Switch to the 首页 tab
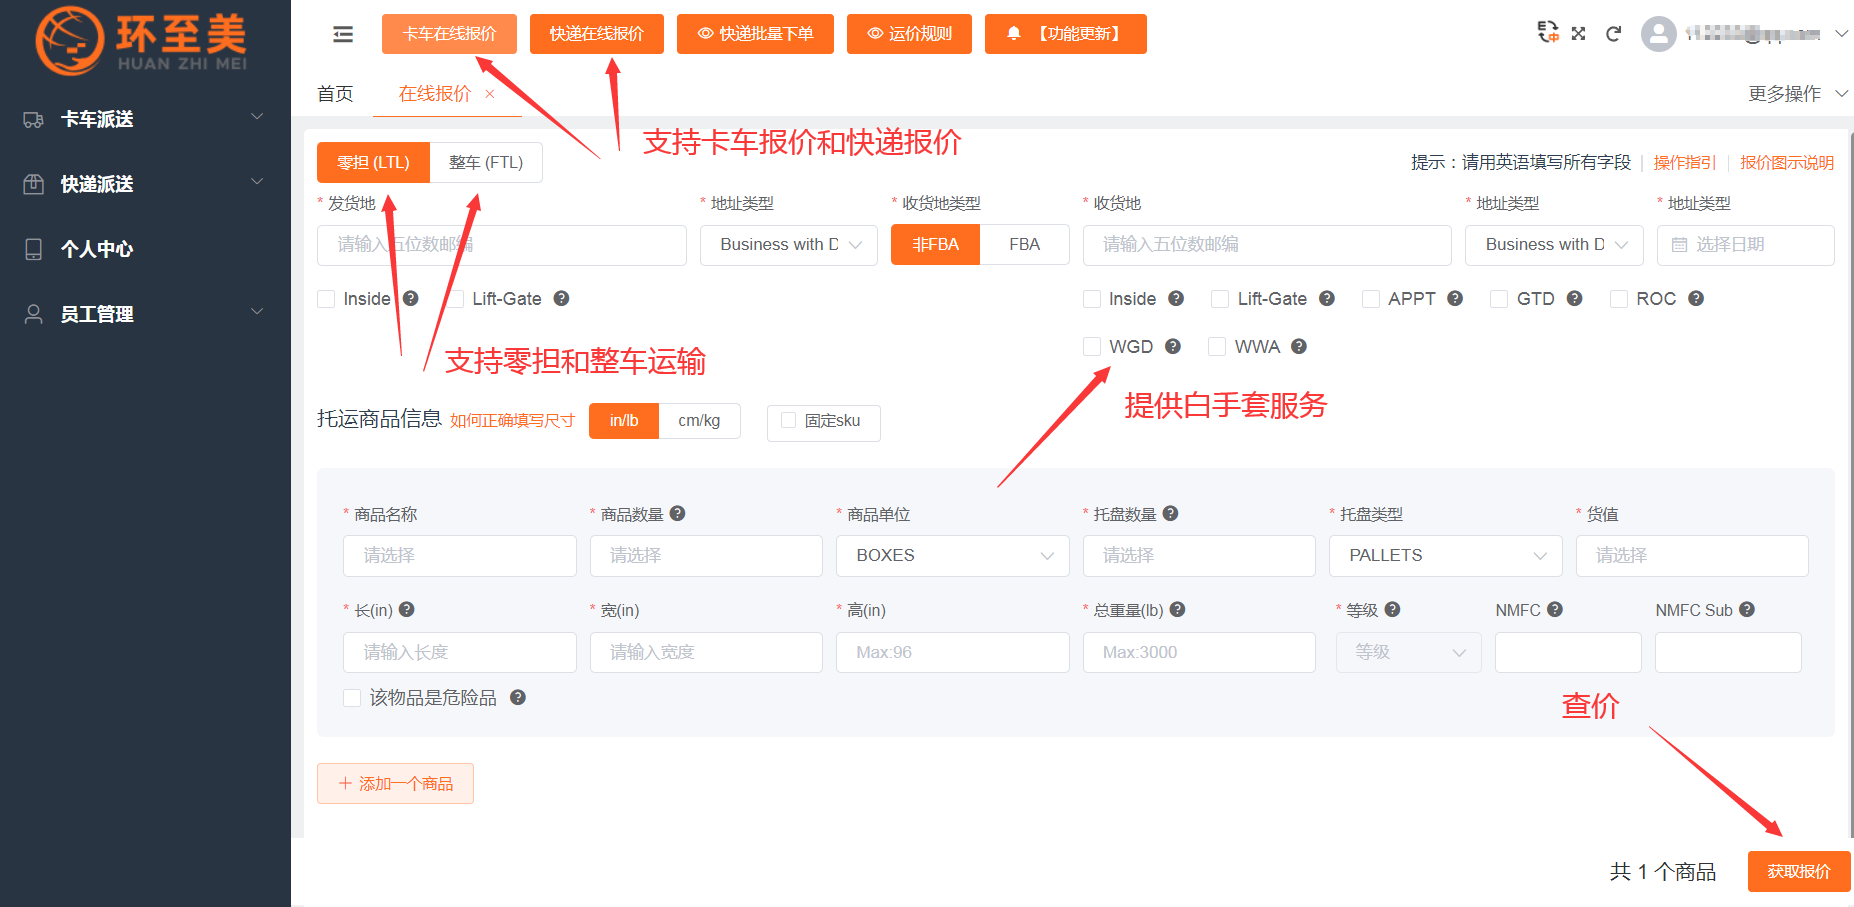 (335, 93)
